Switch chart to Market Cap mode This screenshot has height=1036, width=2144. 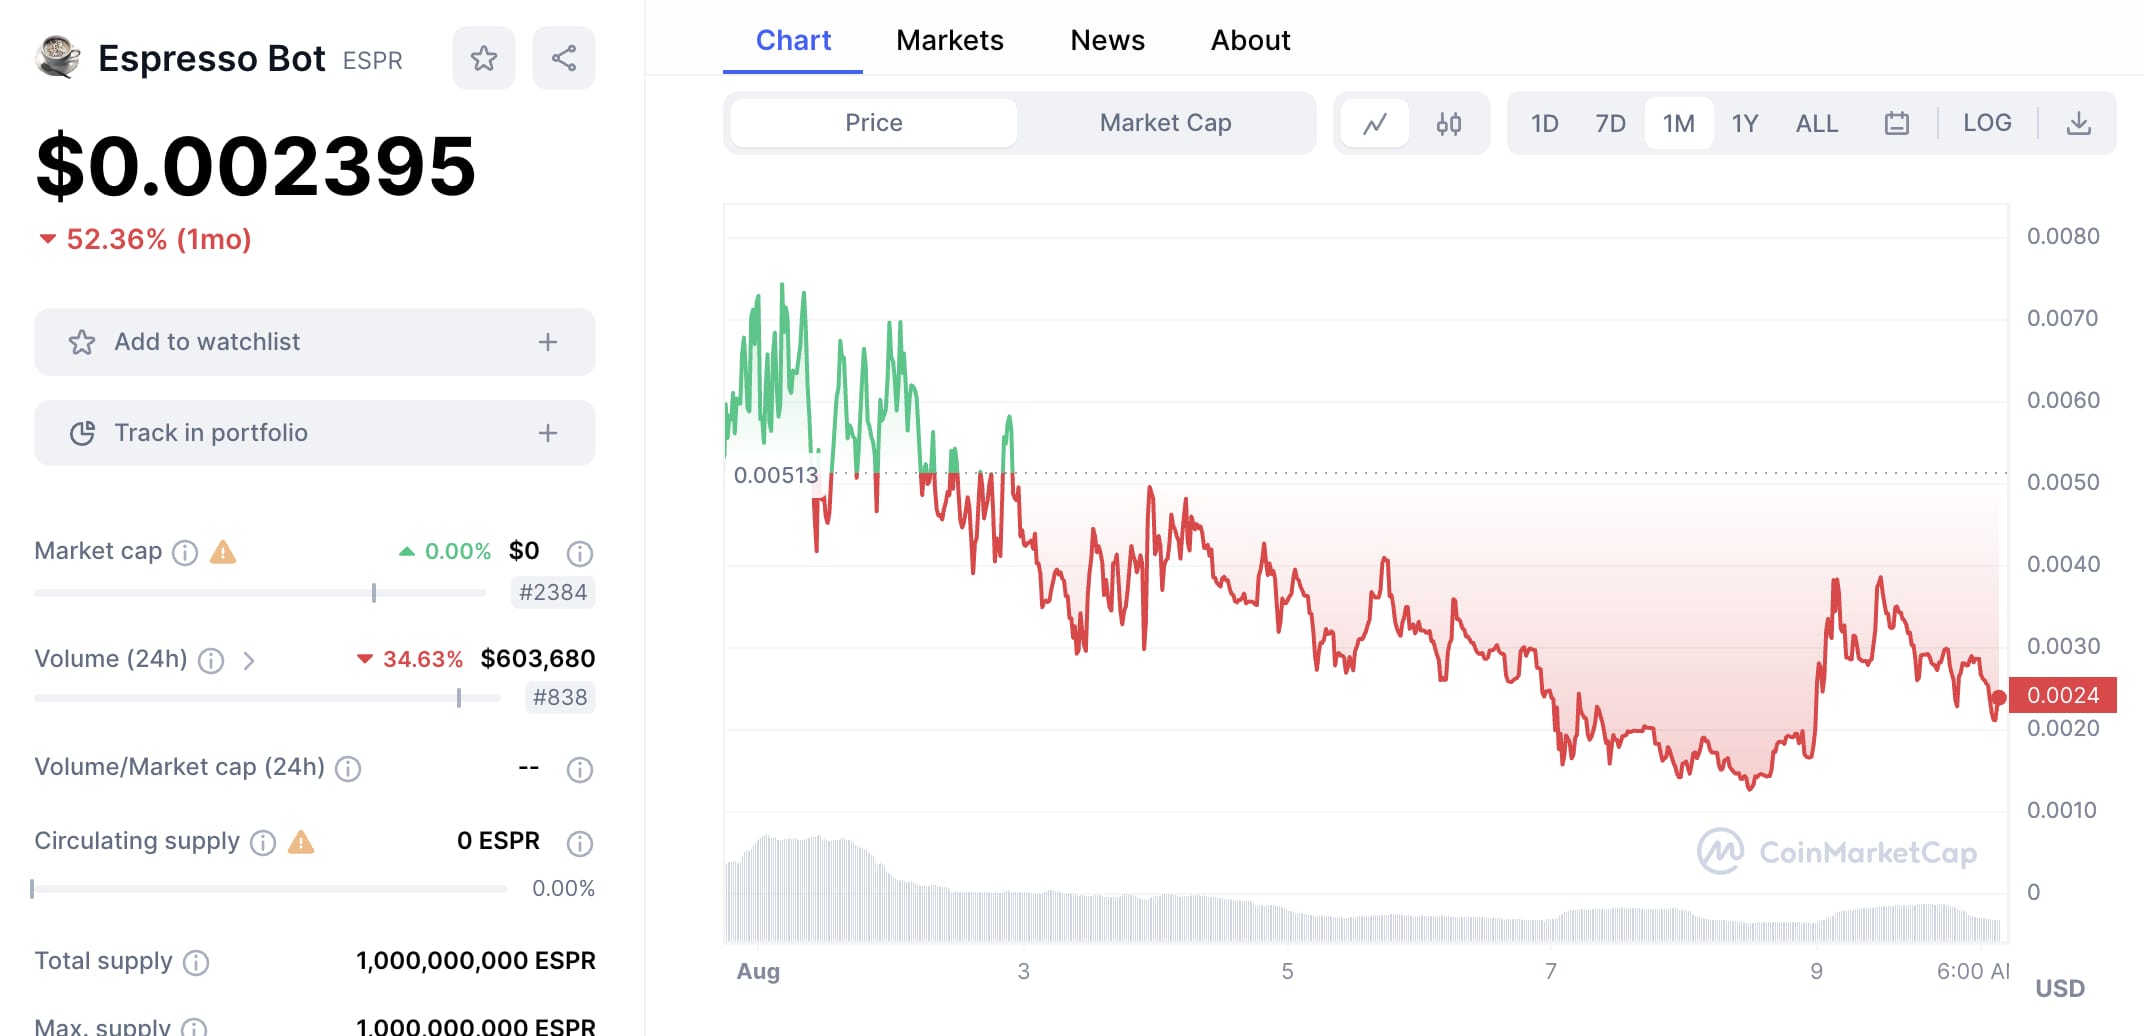point(1165,123)
